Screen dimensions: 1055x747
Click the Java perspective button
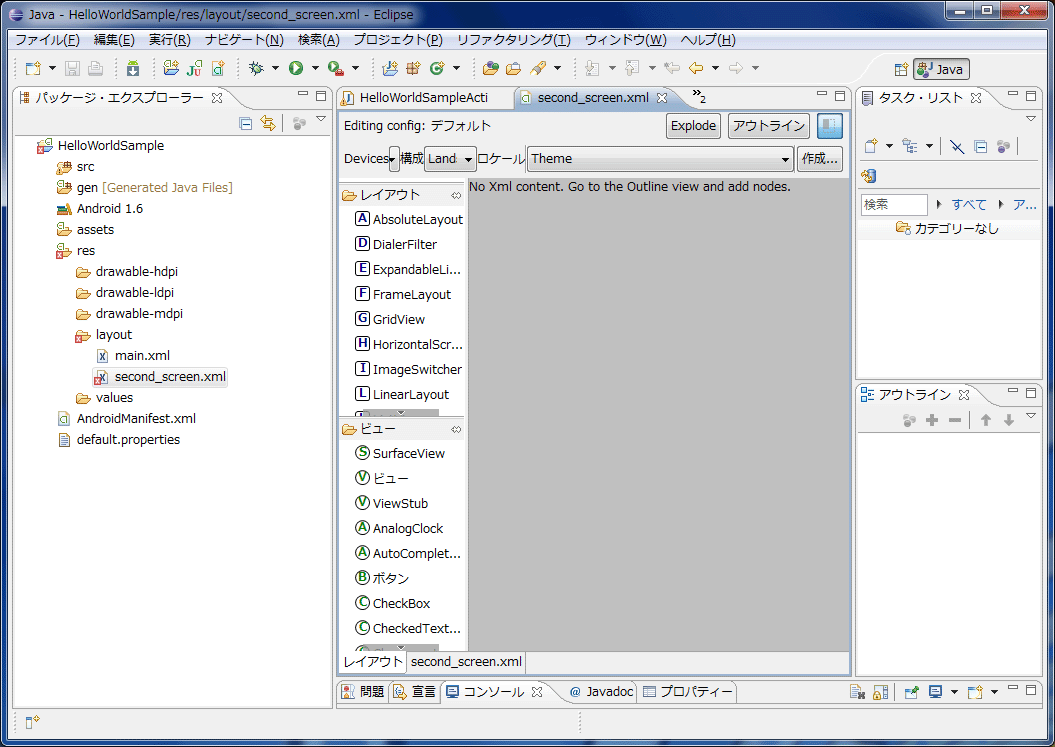pyautogui.click(x=941, y=69)
